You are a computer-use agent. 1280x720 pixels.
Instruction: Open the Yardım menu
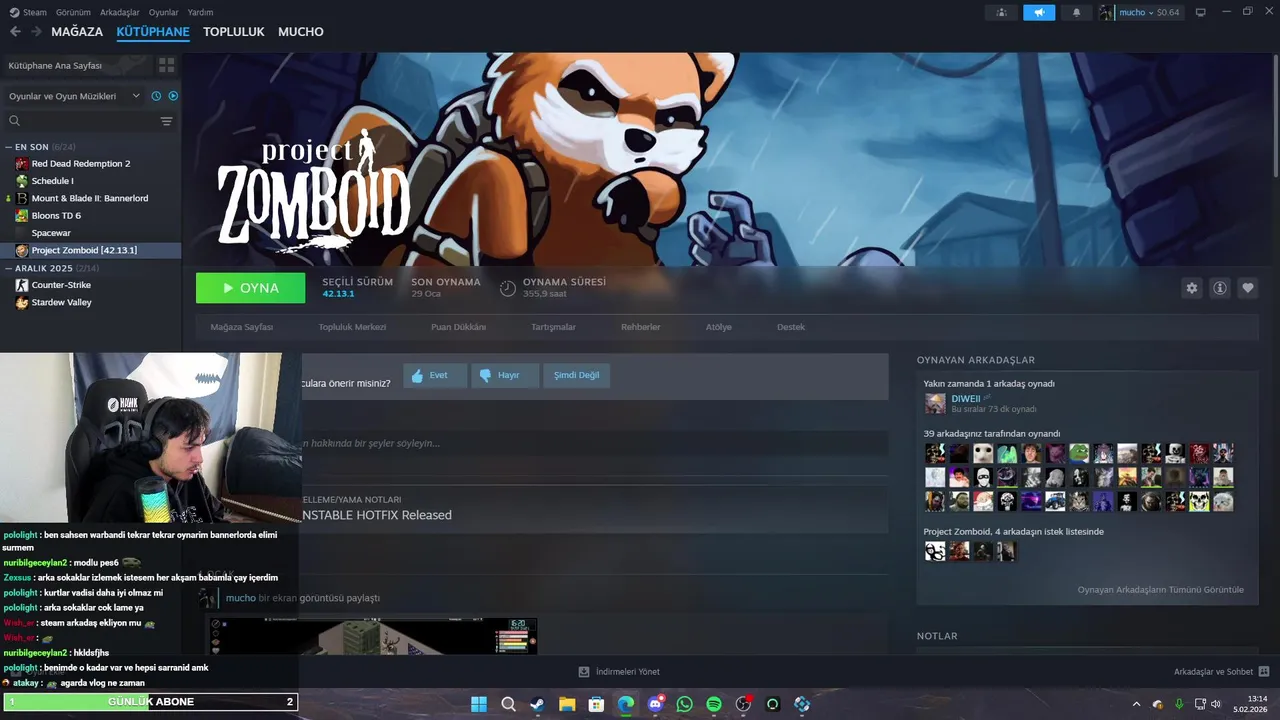(x=200, y=12)
